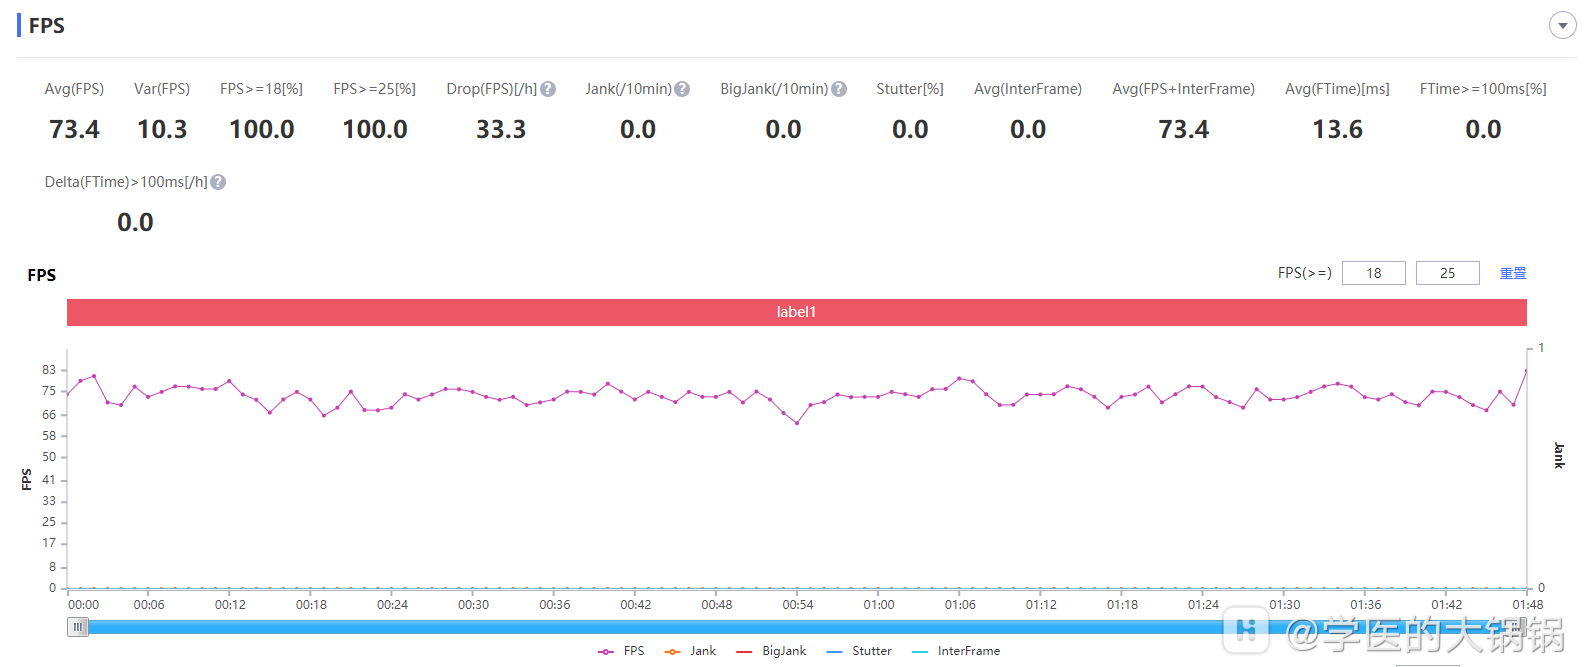Click the Avg(FTime) value 13.6
1585x667 pixels.
point(1338,130)
